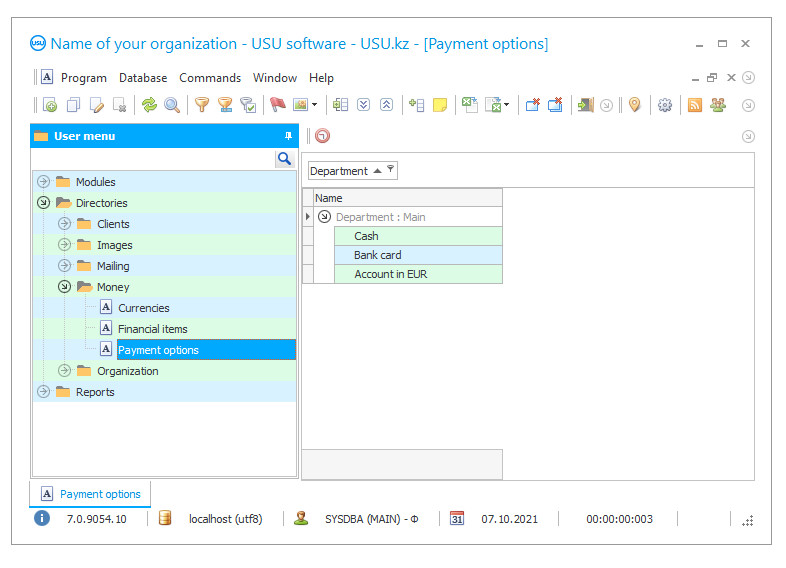This screenshot has width=786, height=568.
Task: Open the Database menu
Action: [x=143, y=78]
